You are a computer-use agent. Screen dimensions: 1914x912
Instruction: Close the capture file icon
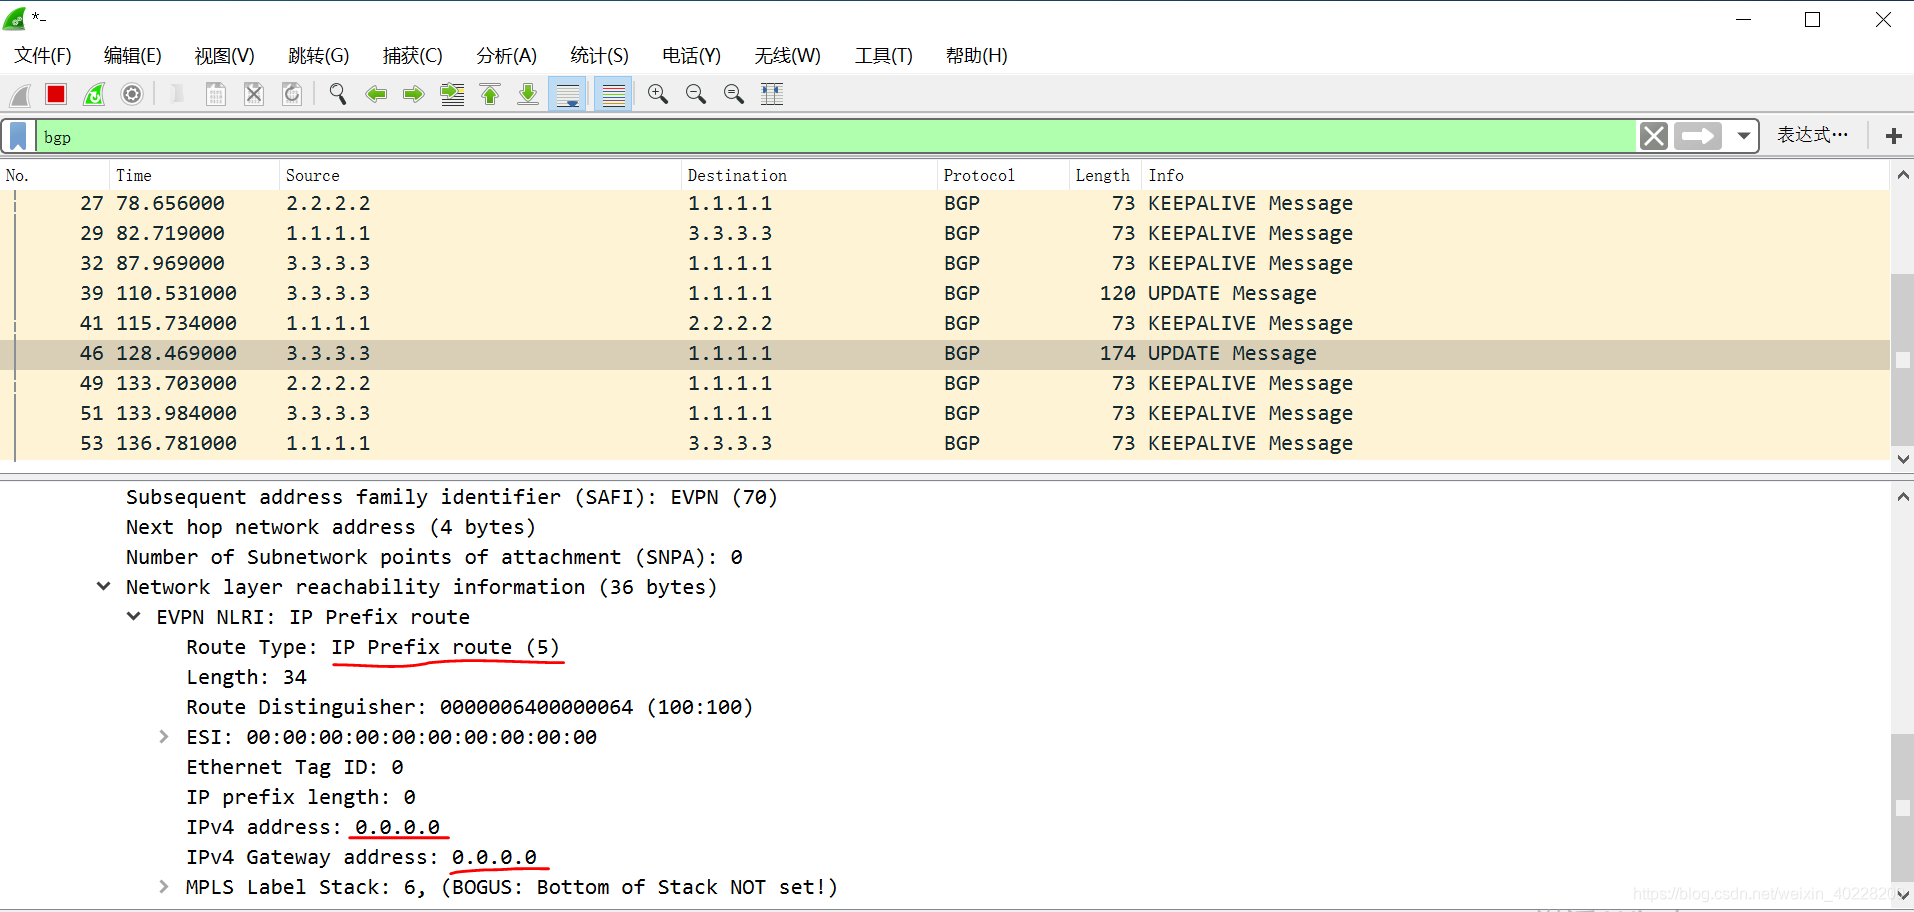tap(254, 95)
